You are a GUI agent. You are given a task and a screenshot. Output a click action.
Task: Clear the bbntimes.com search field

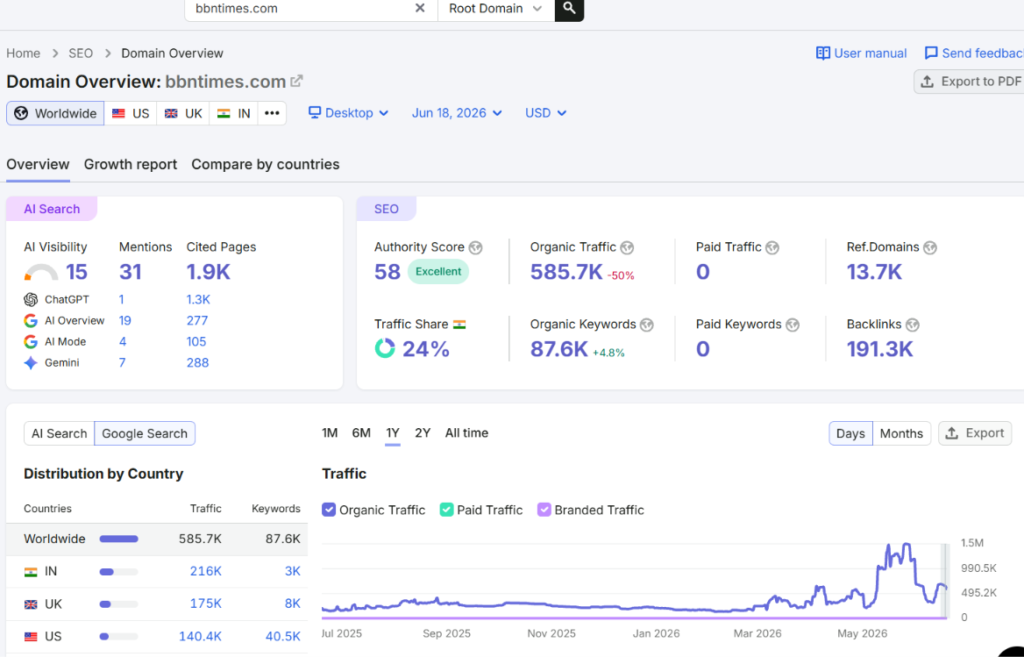coord(420,8)
